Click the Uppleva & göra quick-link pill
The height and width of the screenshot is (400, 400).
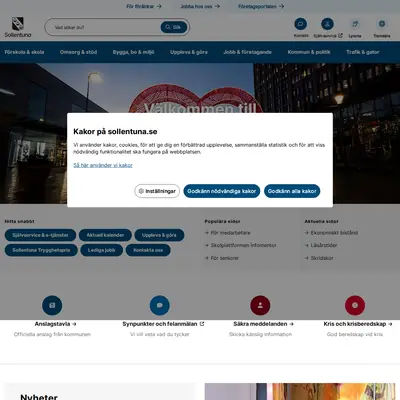click(x=159, y=235)
